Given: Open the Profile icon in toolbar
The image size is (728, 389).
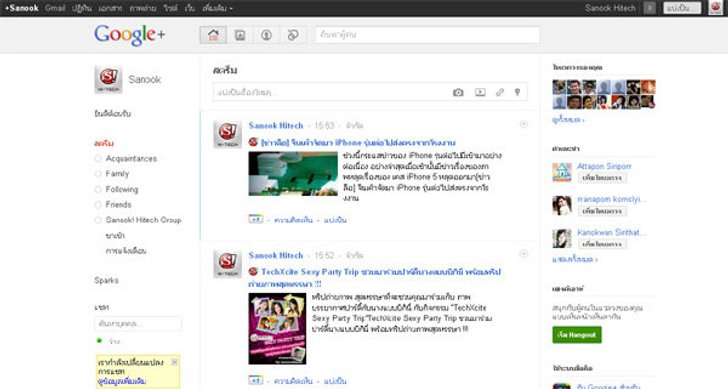Looking at the screenshot, I should click(x=266, y=35).
